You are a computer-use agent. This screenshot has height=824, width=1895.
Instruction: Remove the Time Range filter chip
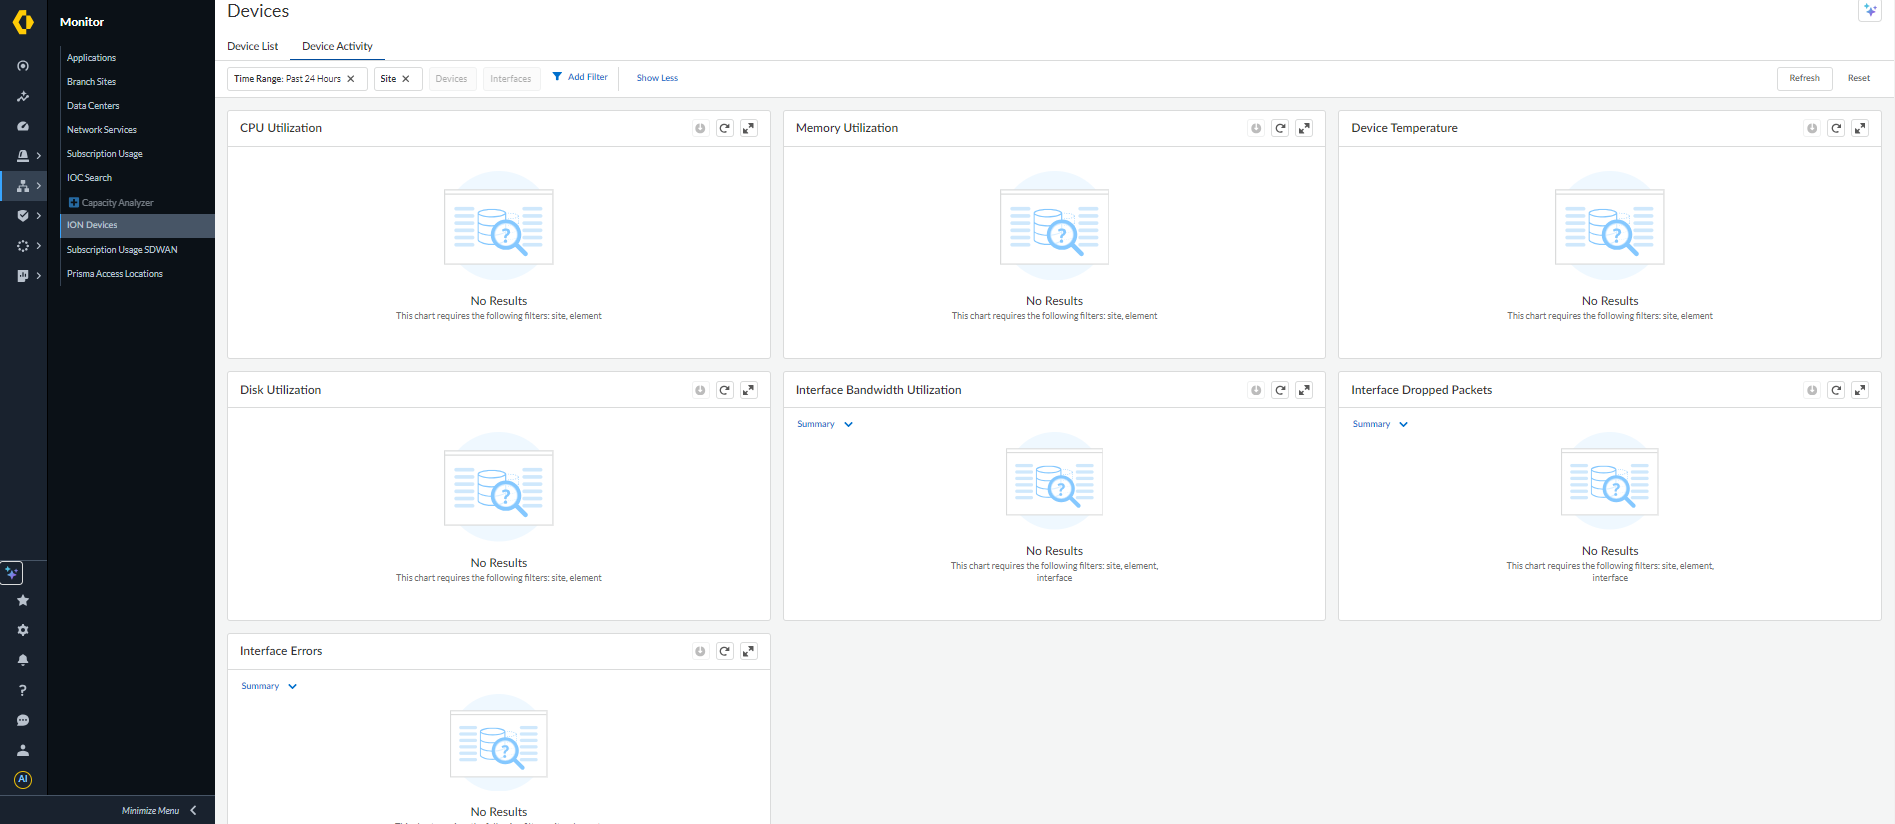pos(351,79)
